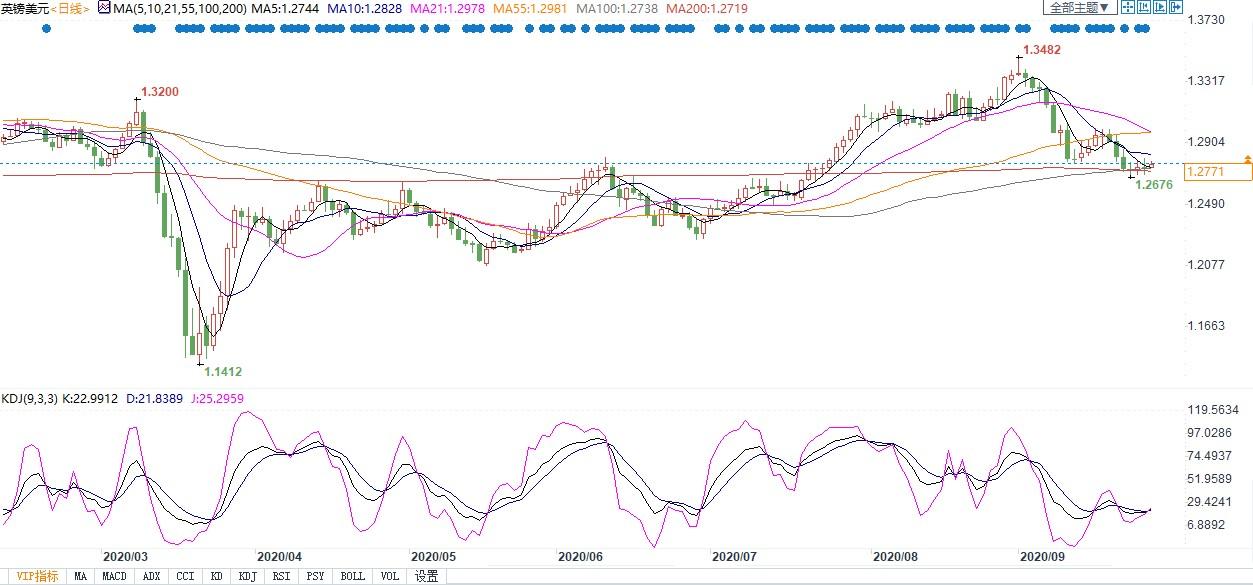The width and height of the screenshot is (1253, 585).
Task: Click the vertical range measure icon
Action: click(1144, 7)
